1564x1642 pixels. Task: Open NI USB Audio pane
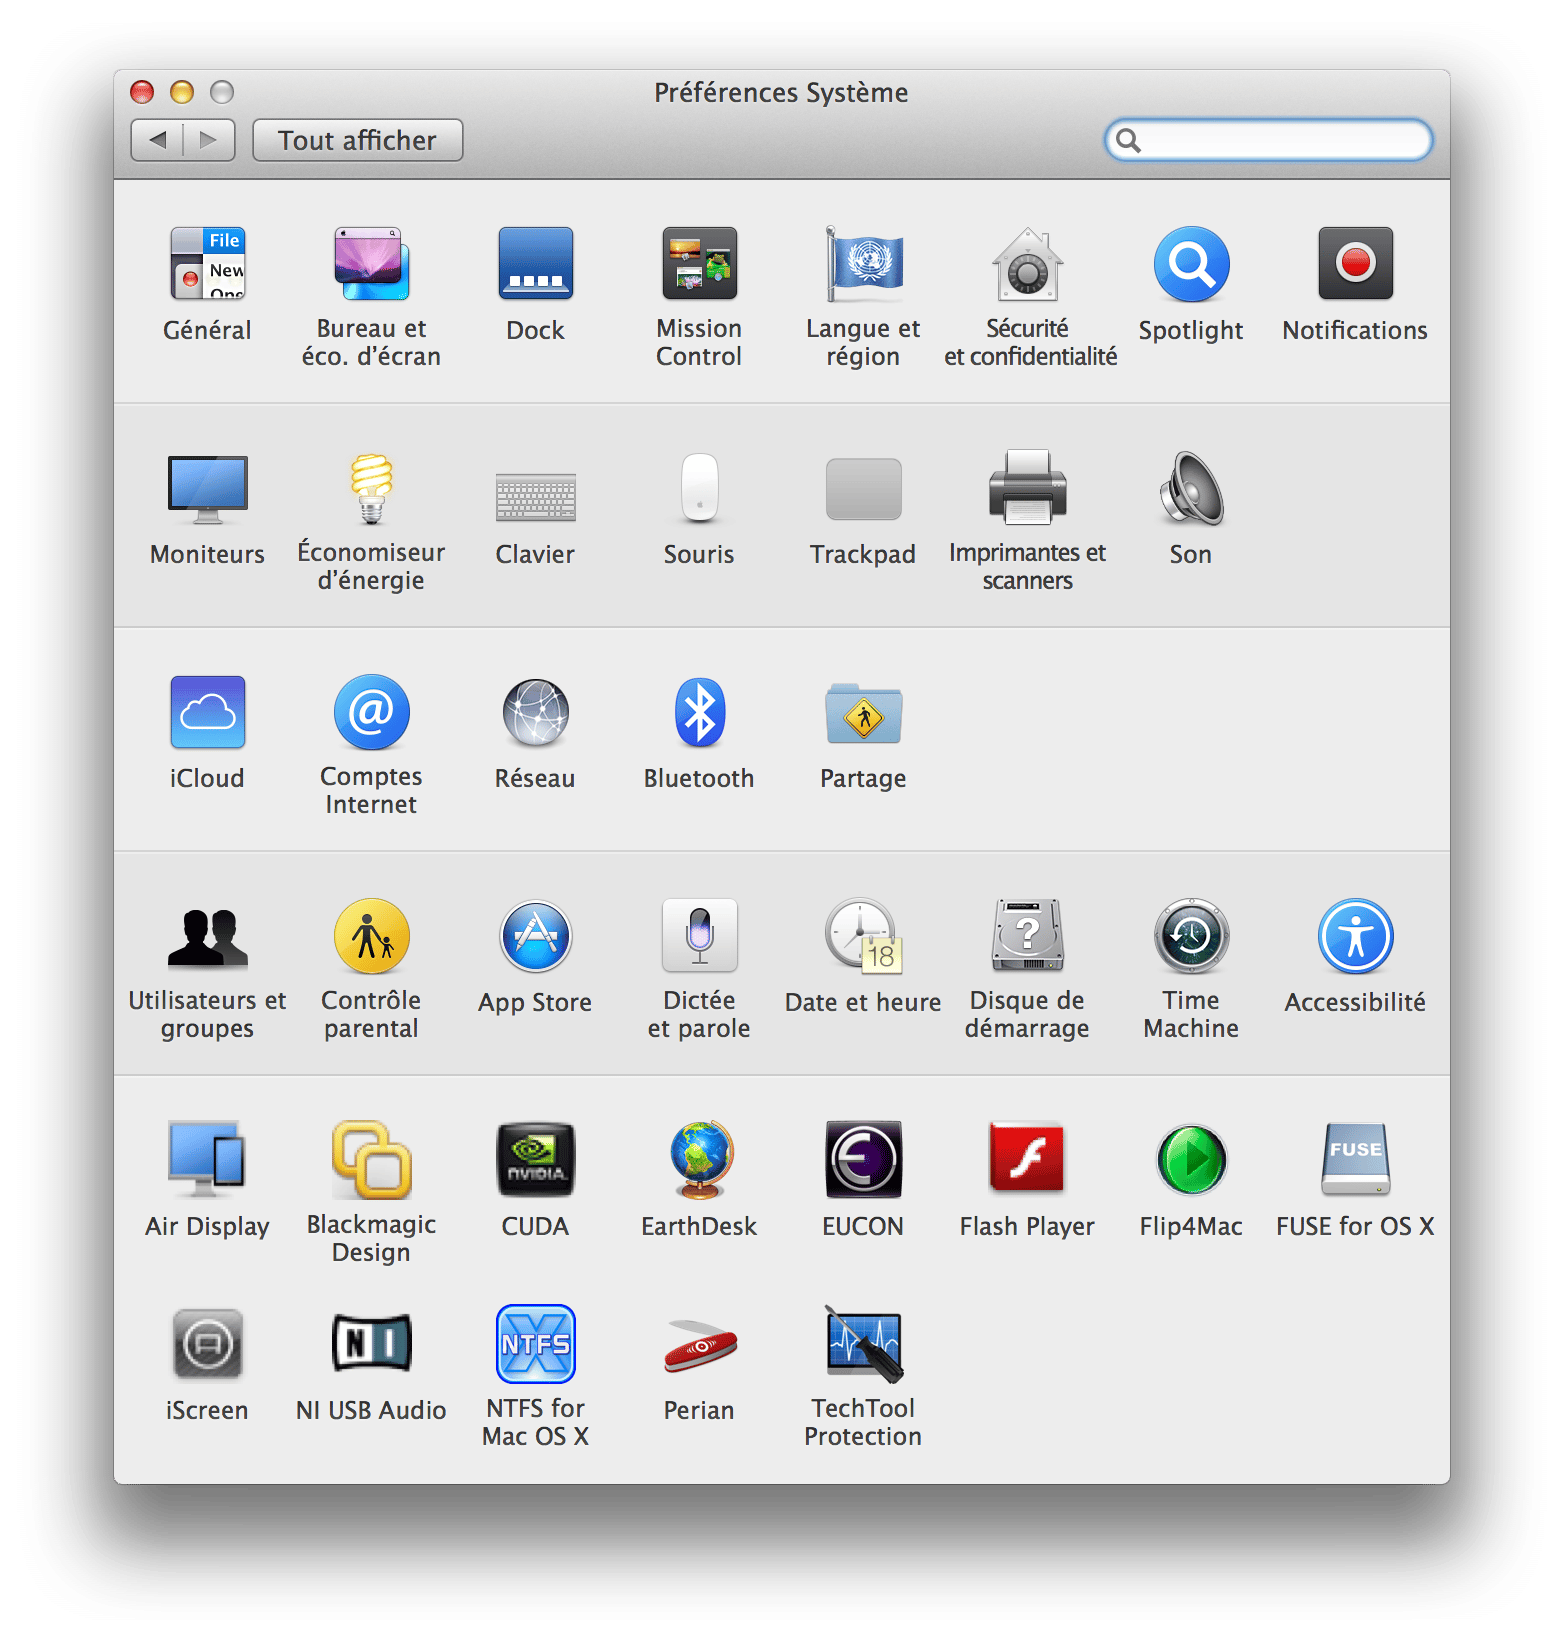tap(371, 1343)
